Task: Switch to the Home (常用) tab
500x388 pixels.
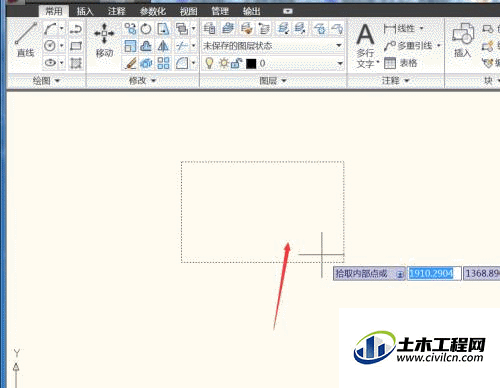Action: (54, 12)
